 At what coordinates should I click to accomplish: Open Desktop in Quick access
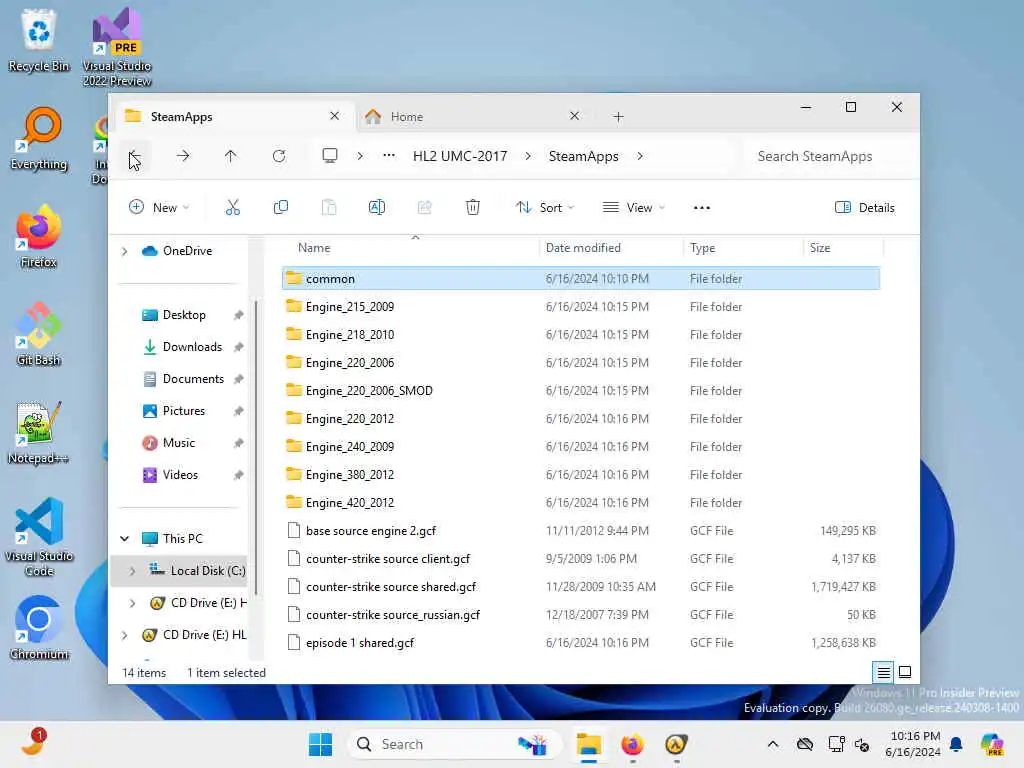(x=184, y=315)
